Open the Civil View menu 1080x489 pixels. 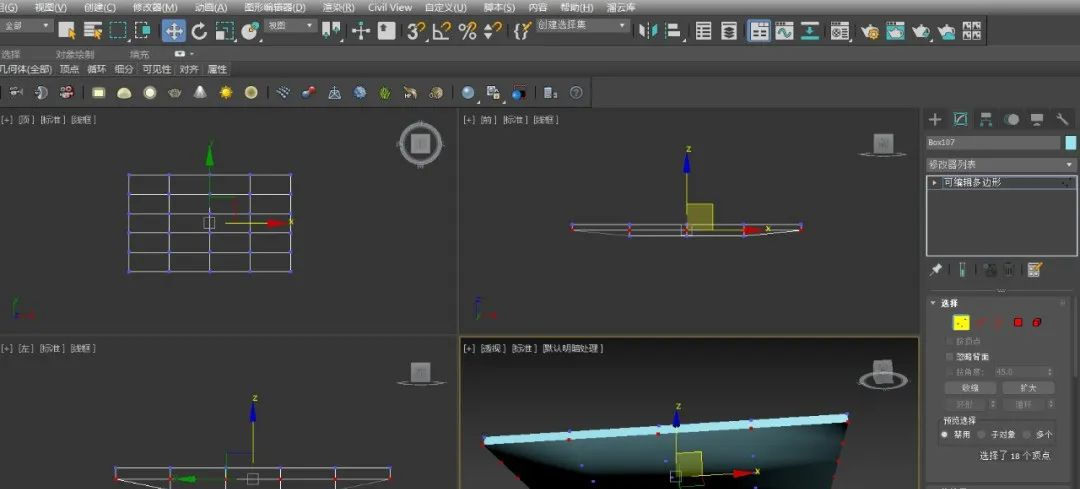click(x=390, y=8)
